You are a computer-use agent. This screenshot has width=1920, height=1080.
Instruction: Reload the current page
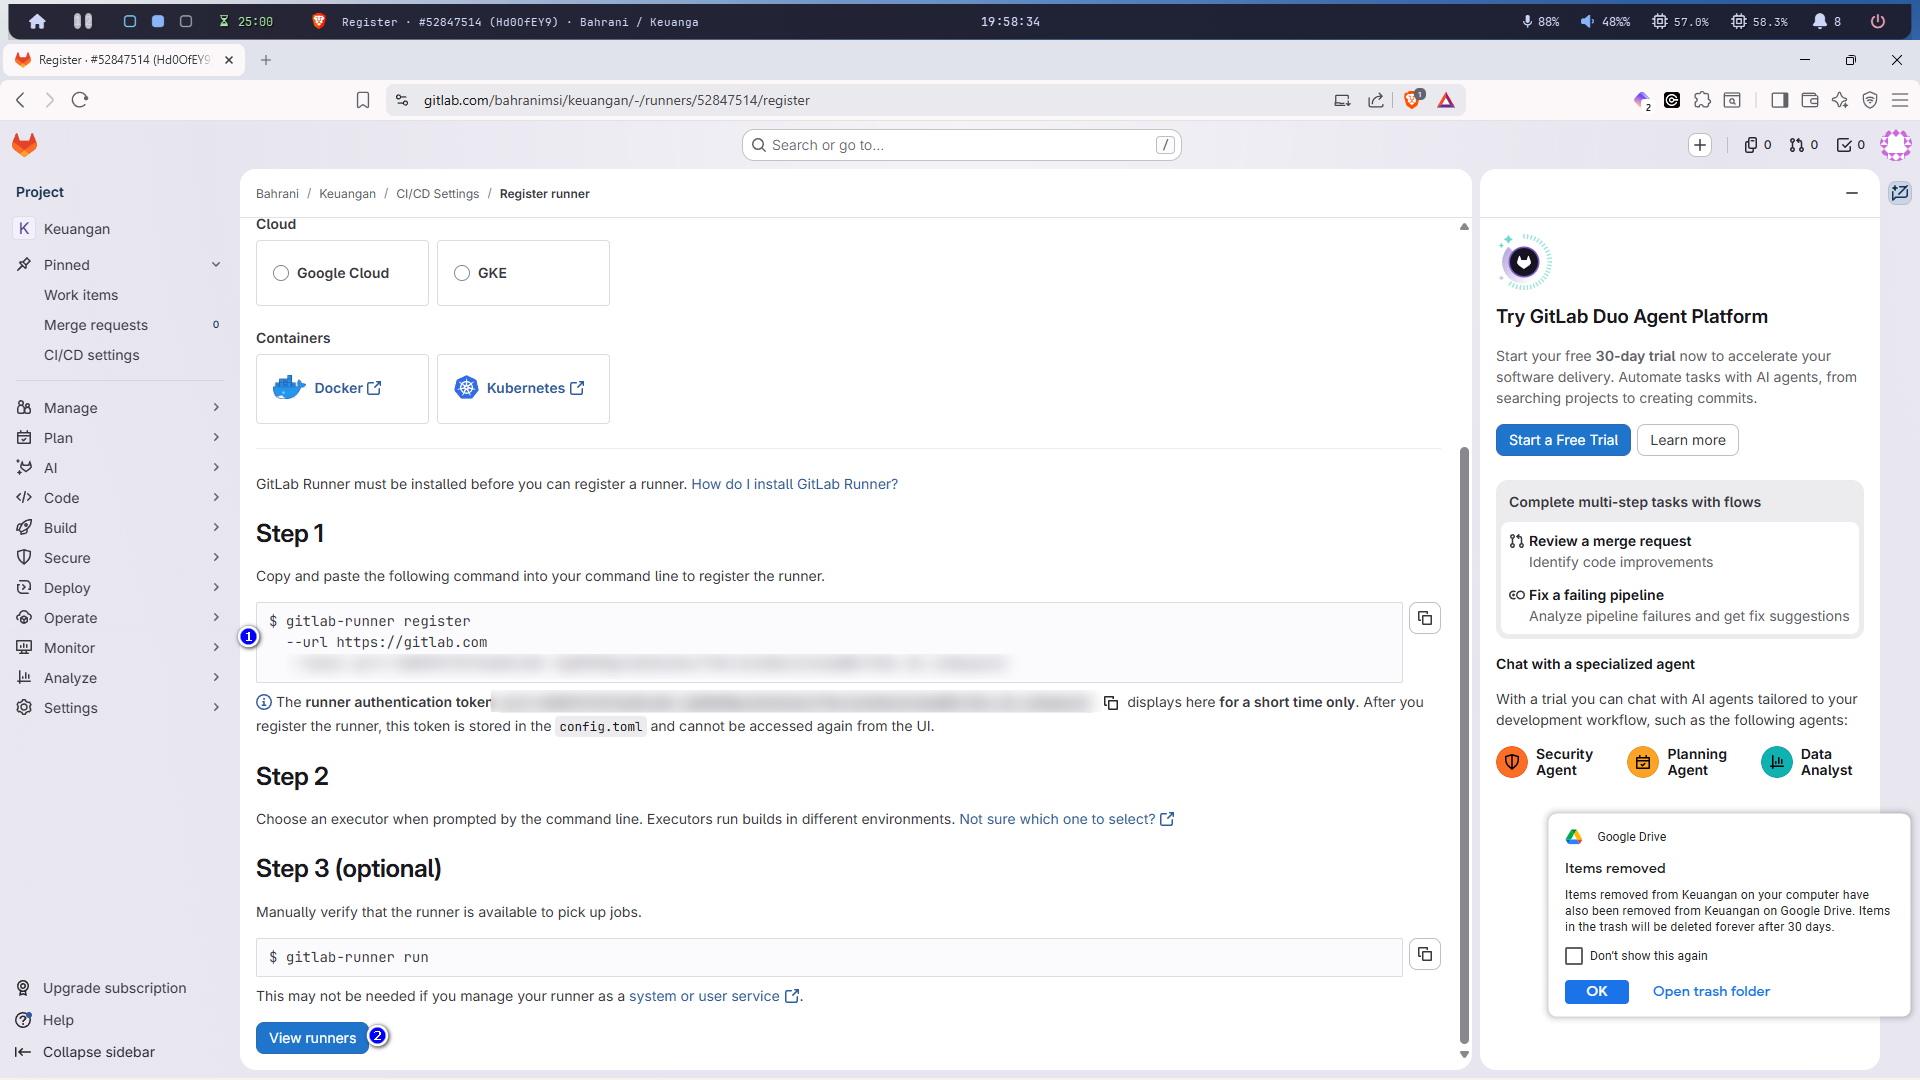pos(80,100)
